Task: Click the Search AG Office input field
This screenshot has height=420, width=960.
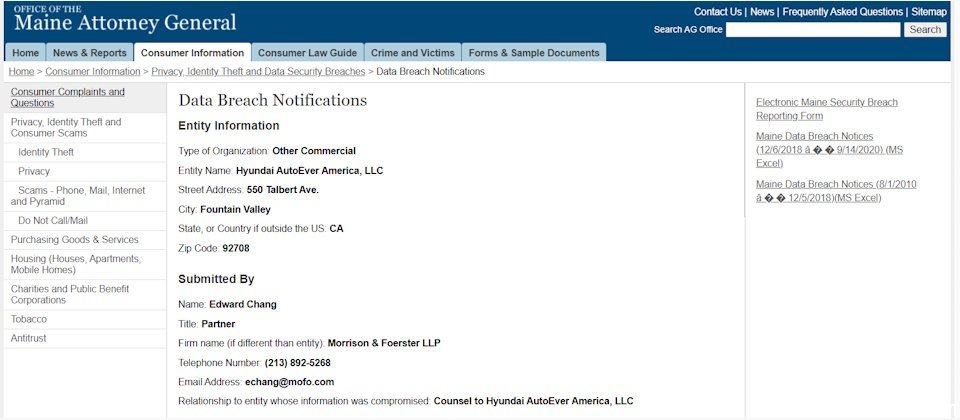Action: (812, 30)
